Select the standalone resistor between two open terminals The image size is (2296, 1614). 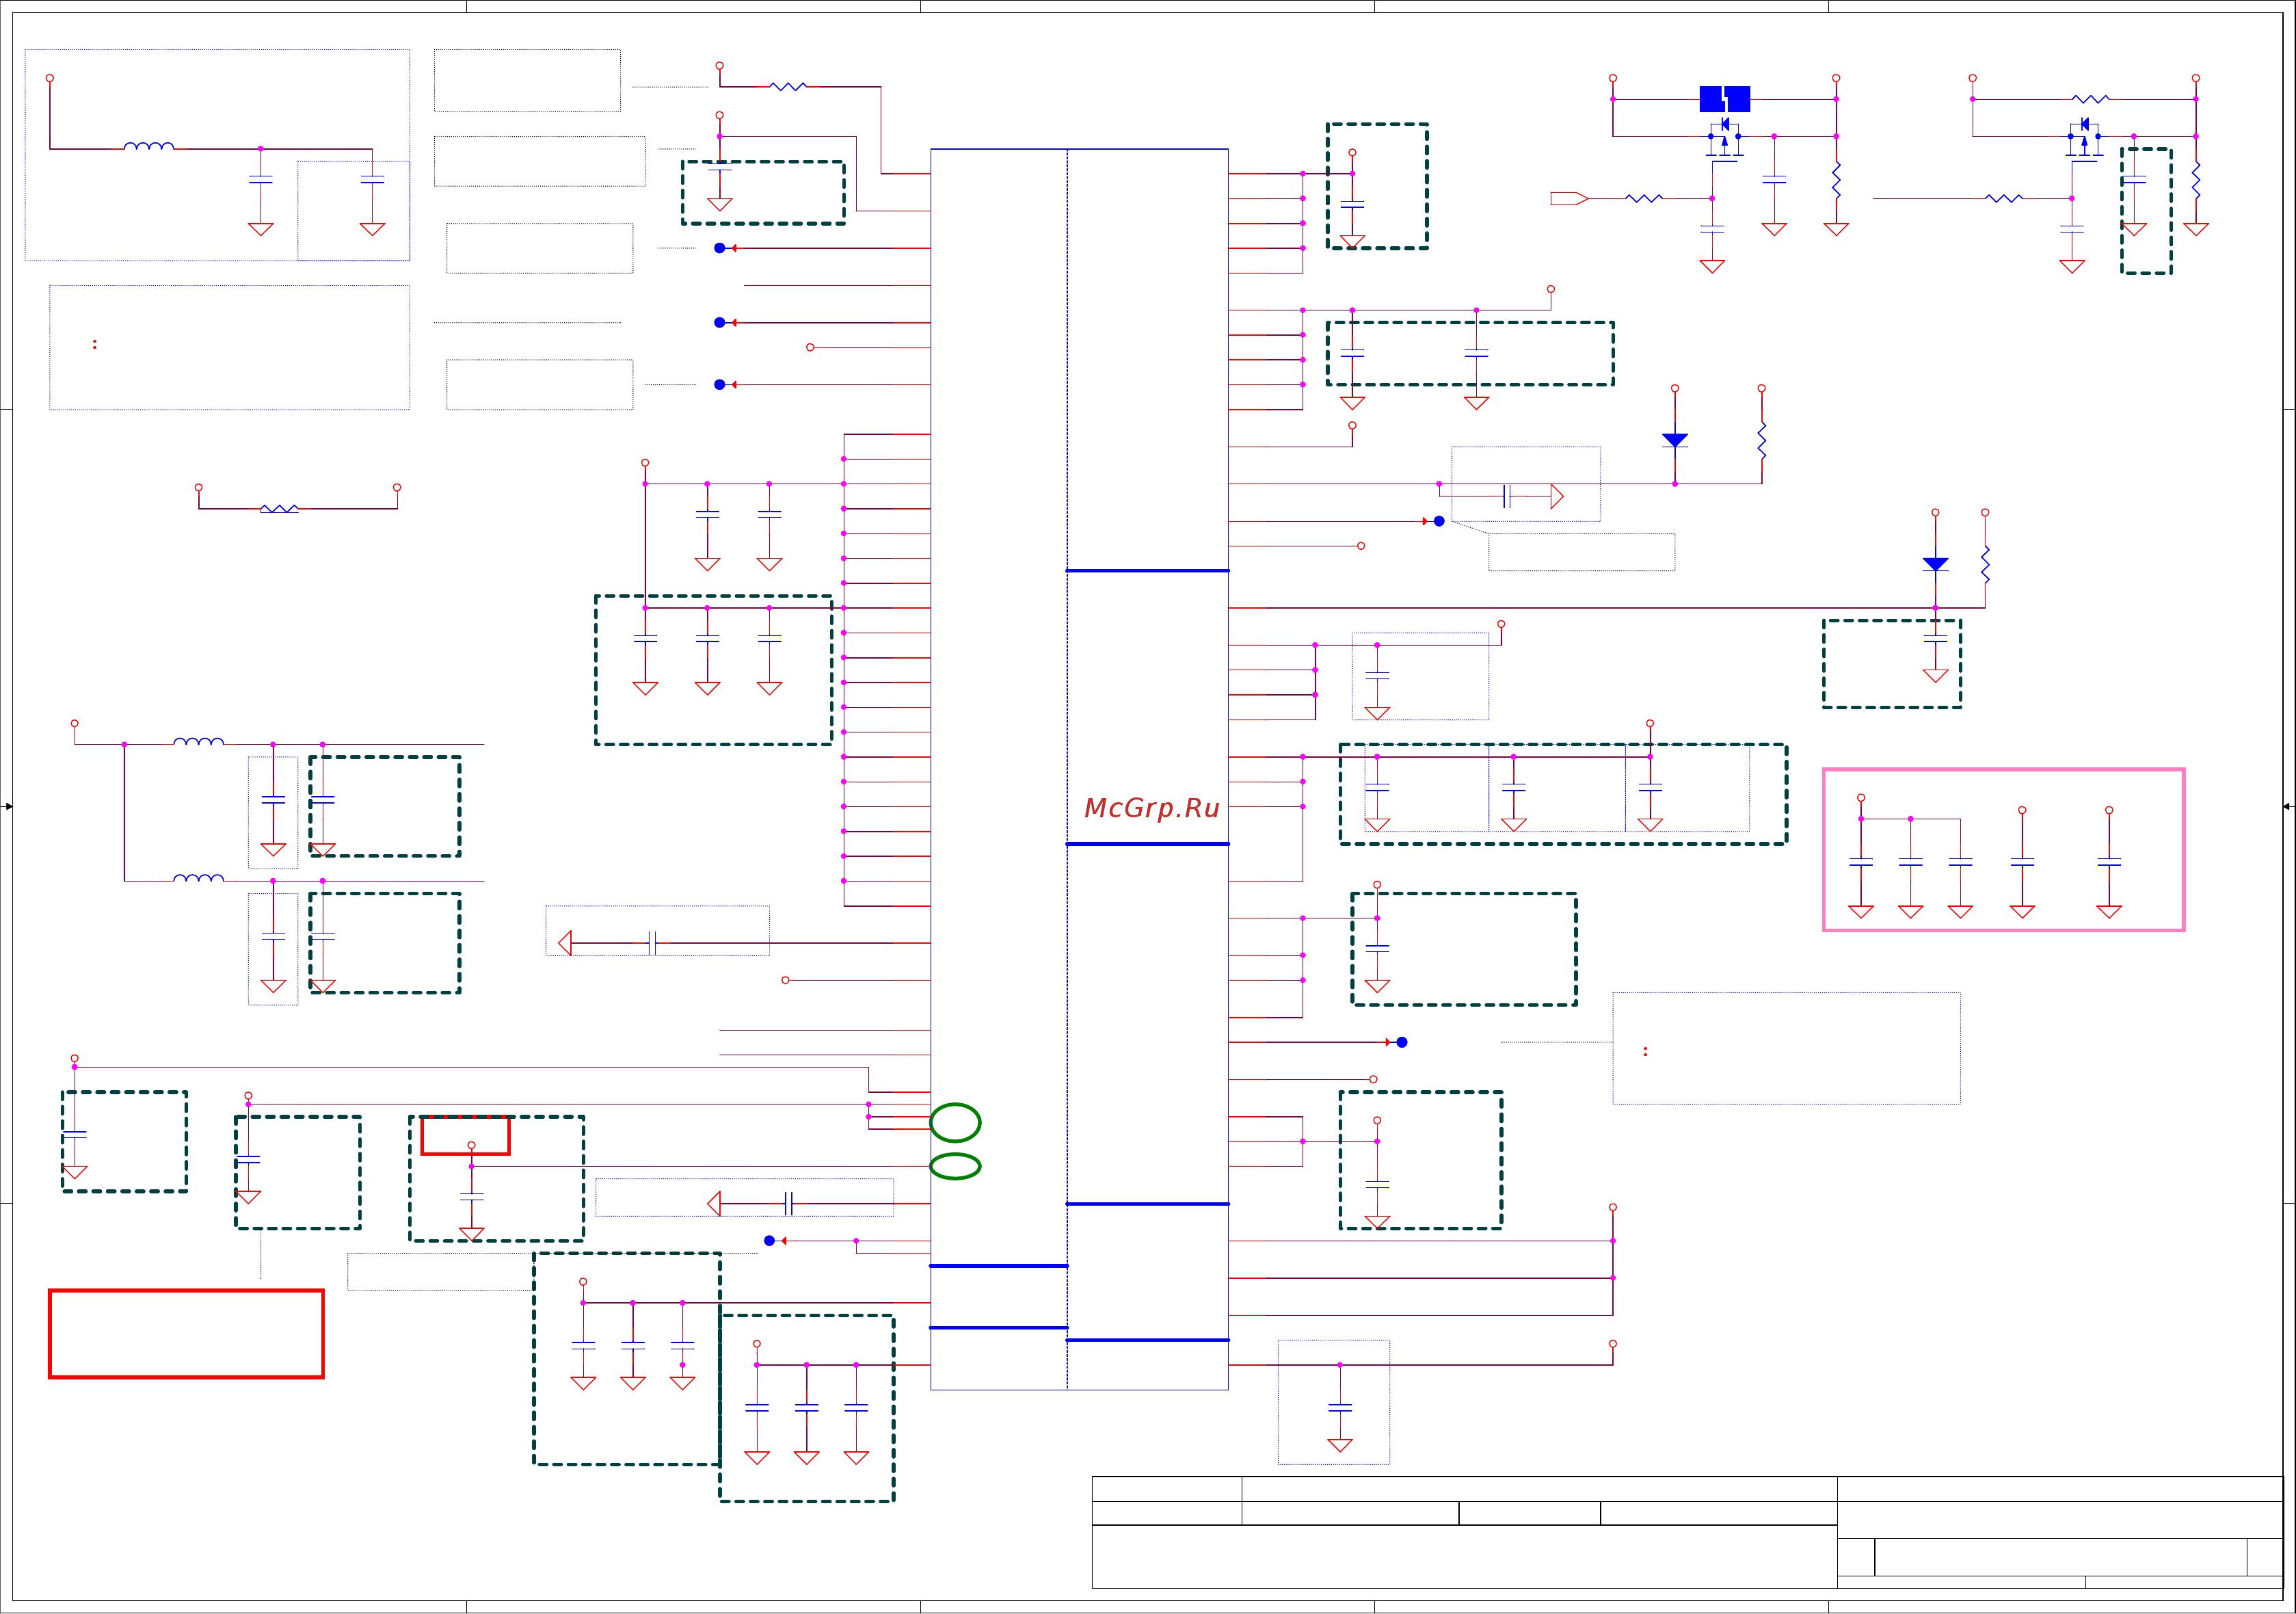(279, 509)
